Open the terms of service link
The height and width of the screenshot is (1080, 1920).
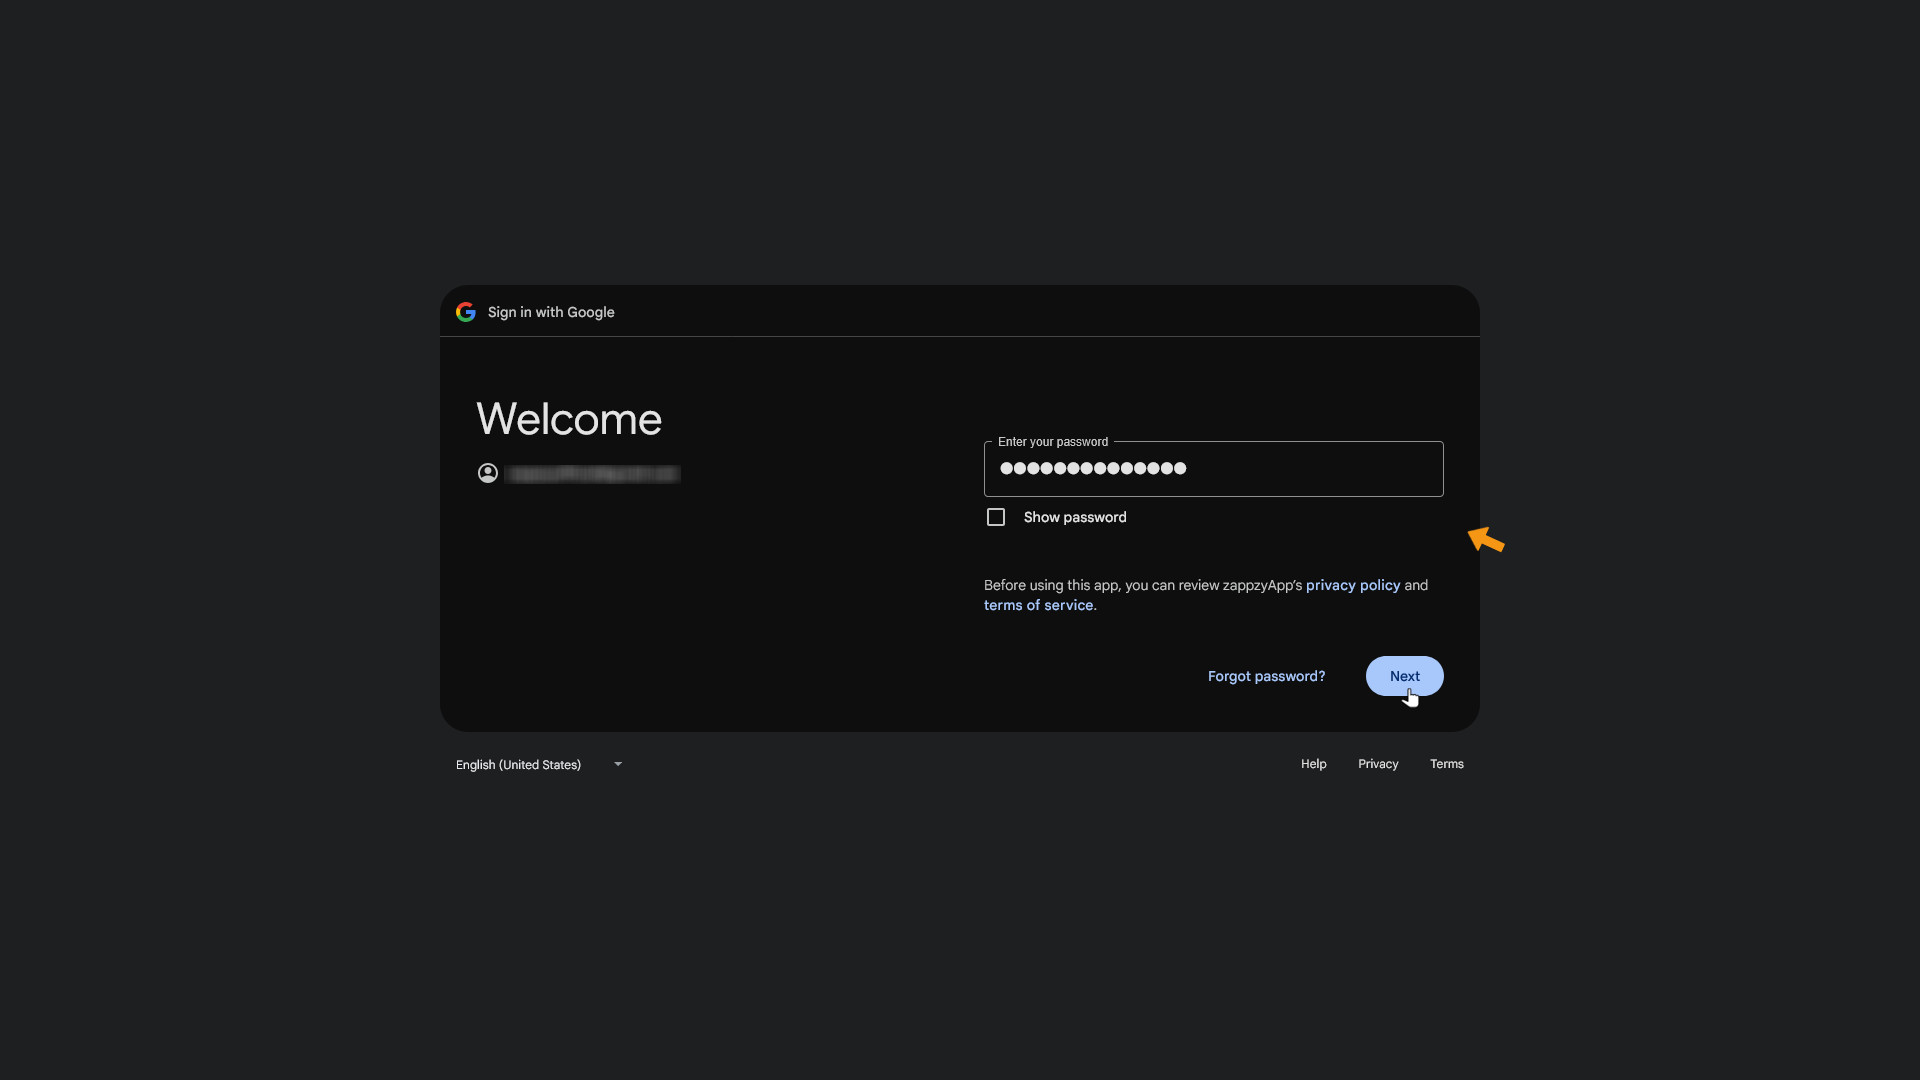(1038, 605)
